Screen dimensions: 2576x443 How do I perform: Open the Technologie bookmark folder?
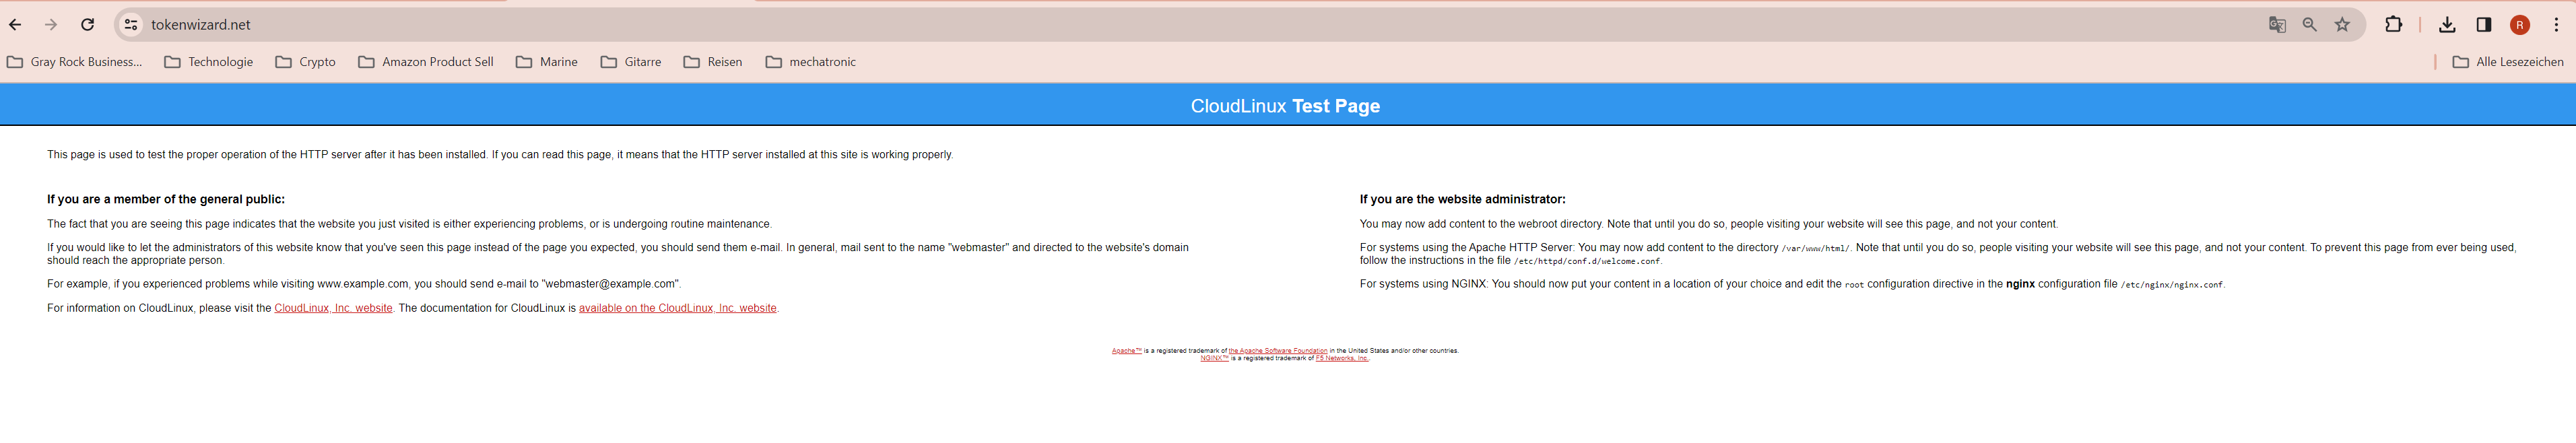209,62
